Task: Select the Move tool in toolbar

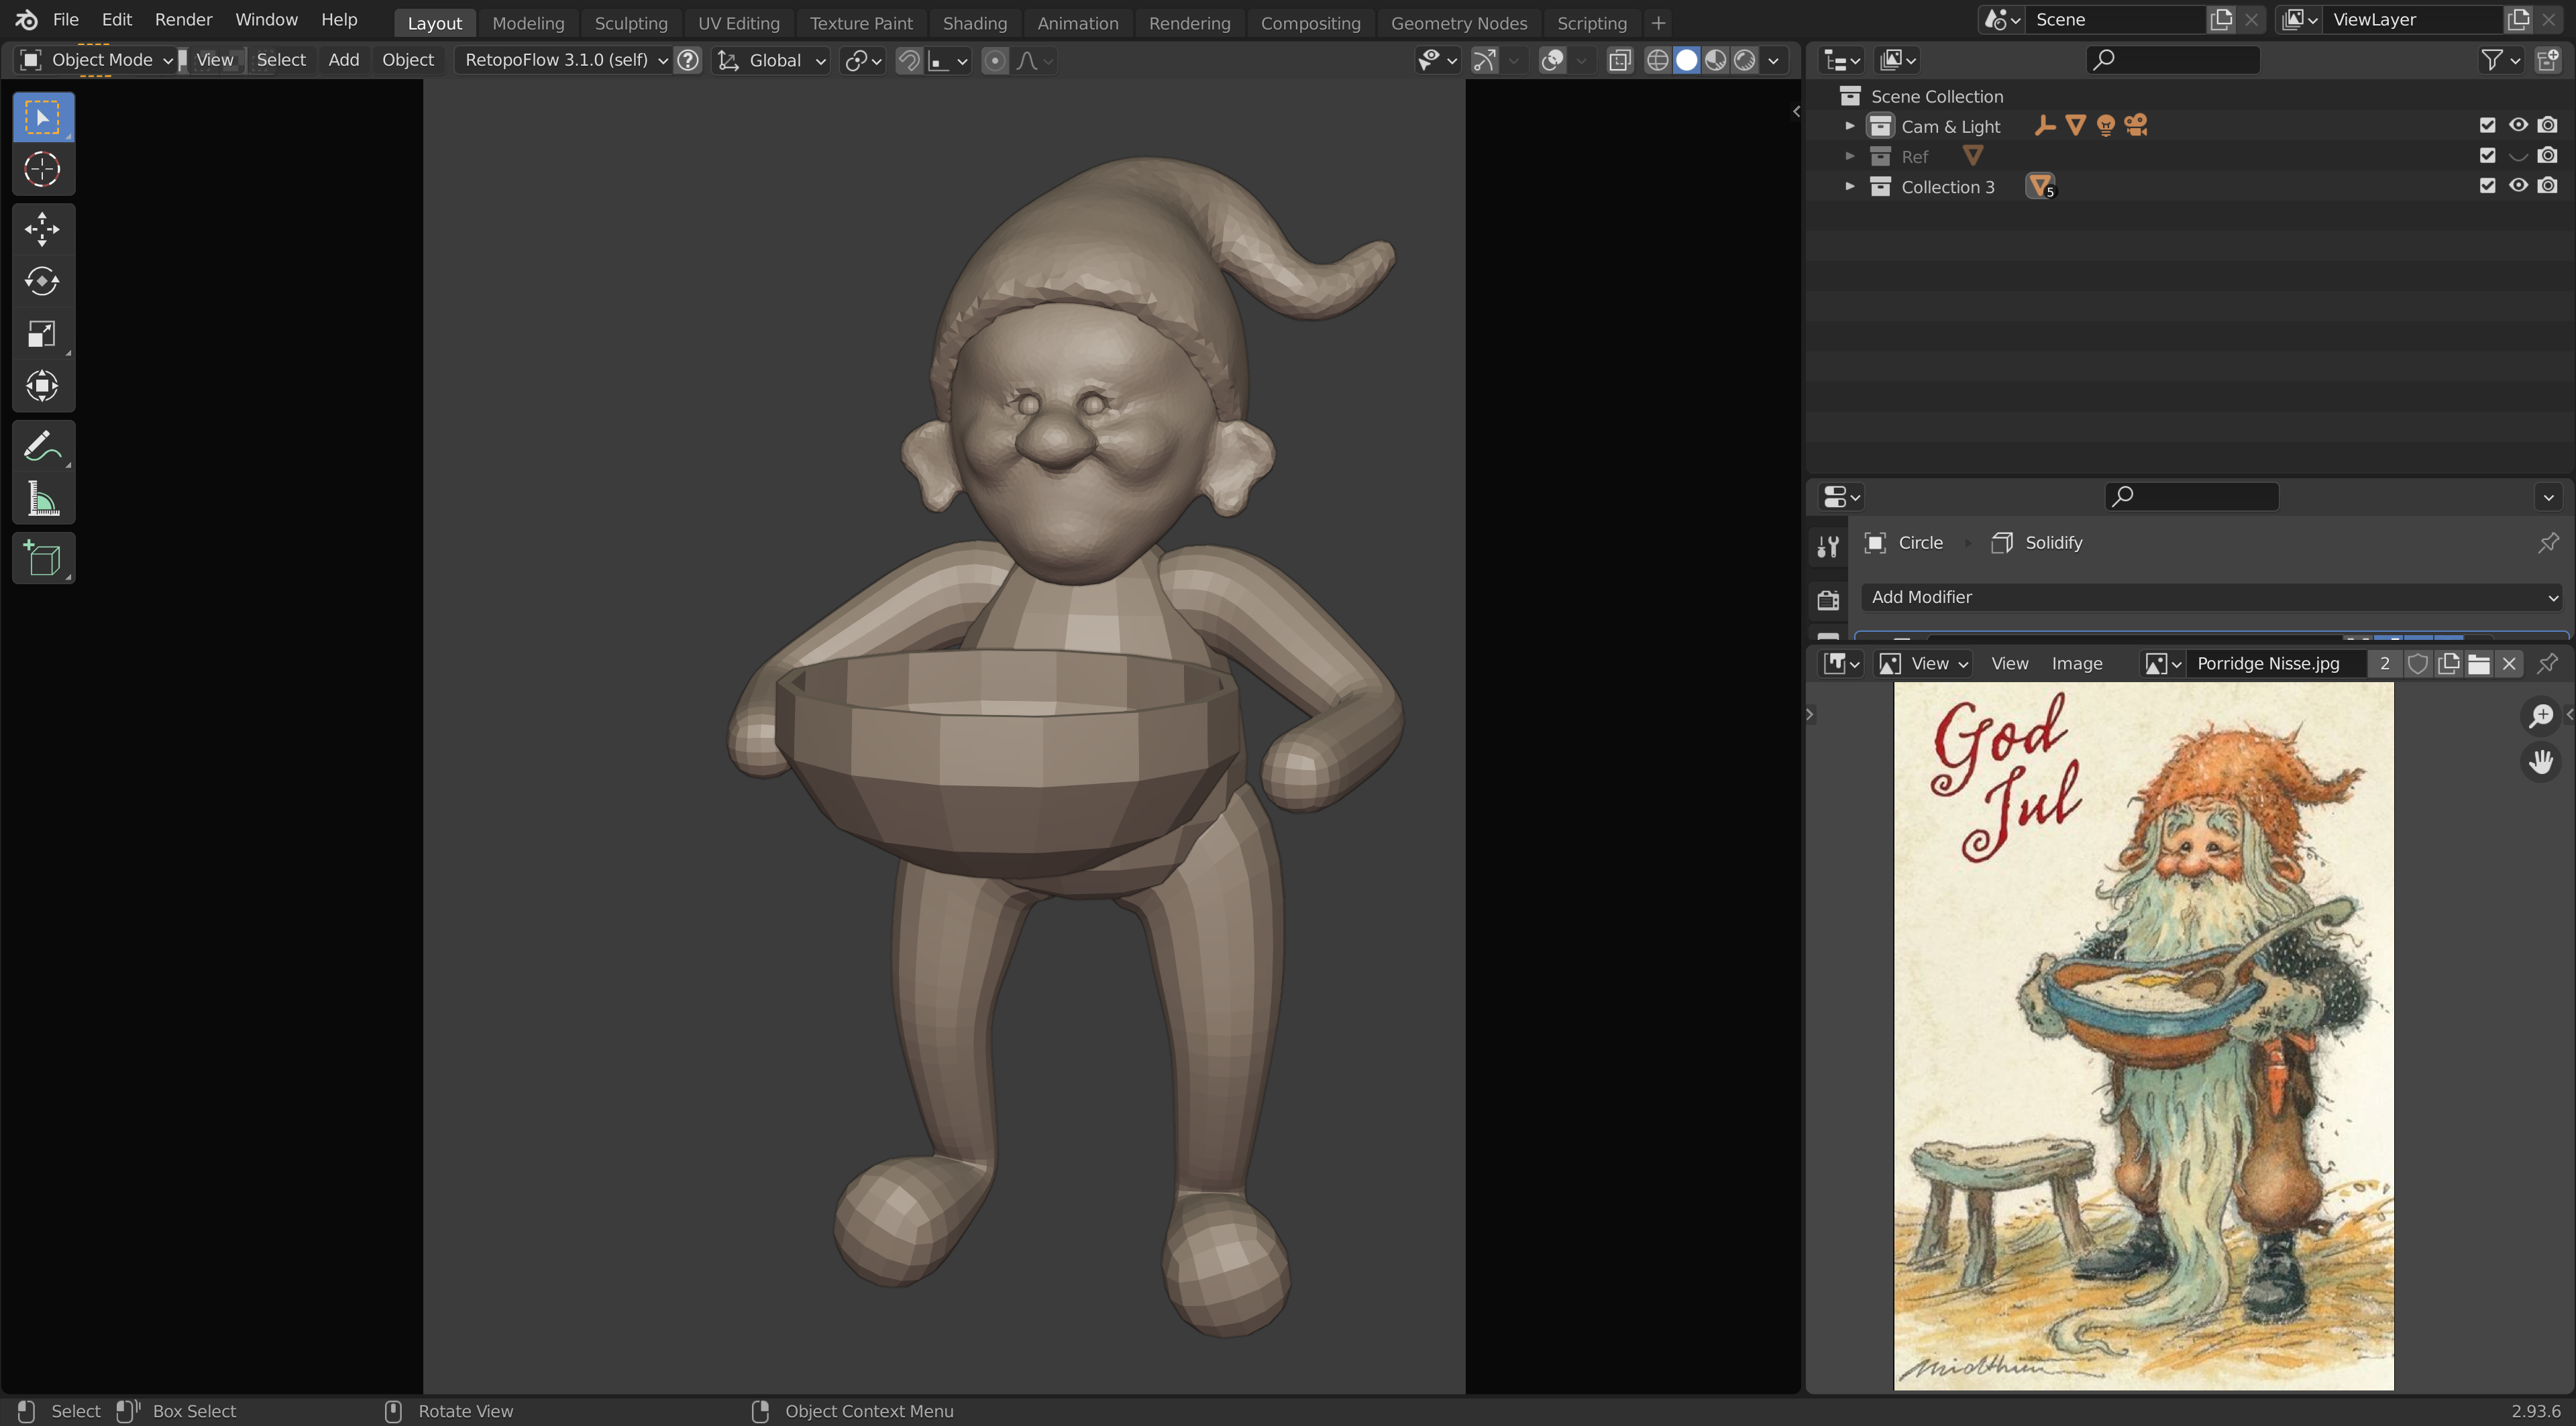Action: coord(42,229)
